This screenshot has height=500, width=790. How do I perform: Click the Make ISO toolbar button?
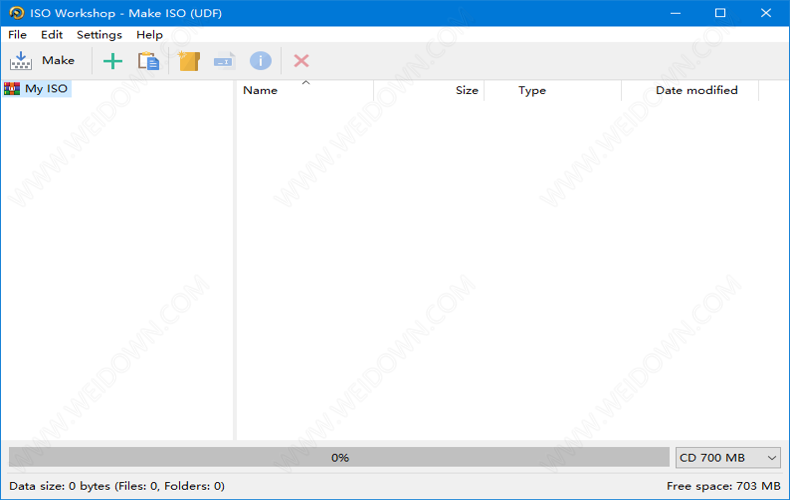click(43, 60)
